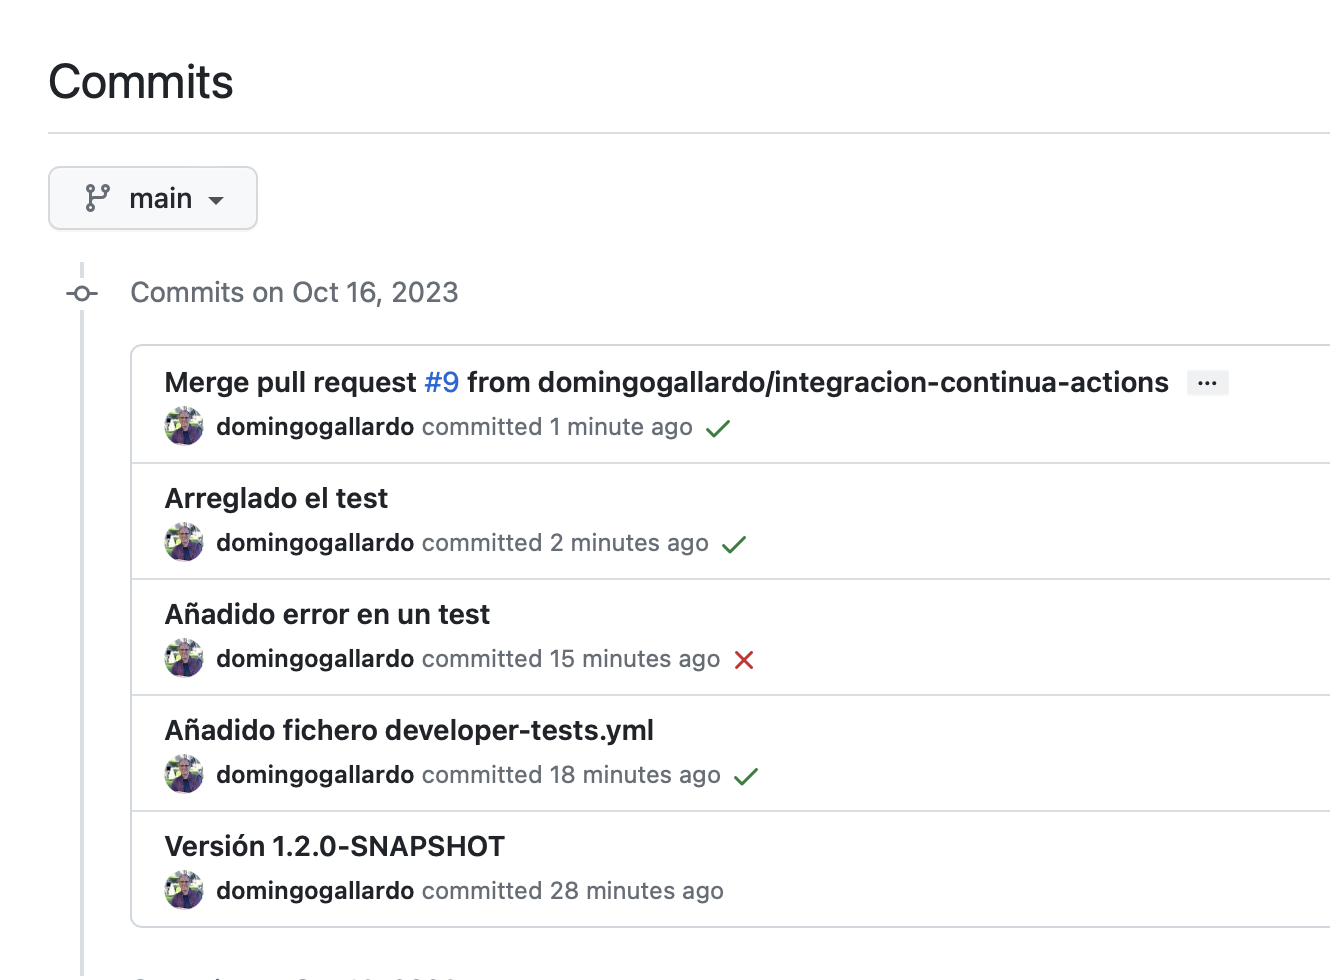The width and height of the screenshot is (1330, 980).
Task: Open avatar of merge pull request commit author
Action: pyautogui.click(x=184, y=426)
